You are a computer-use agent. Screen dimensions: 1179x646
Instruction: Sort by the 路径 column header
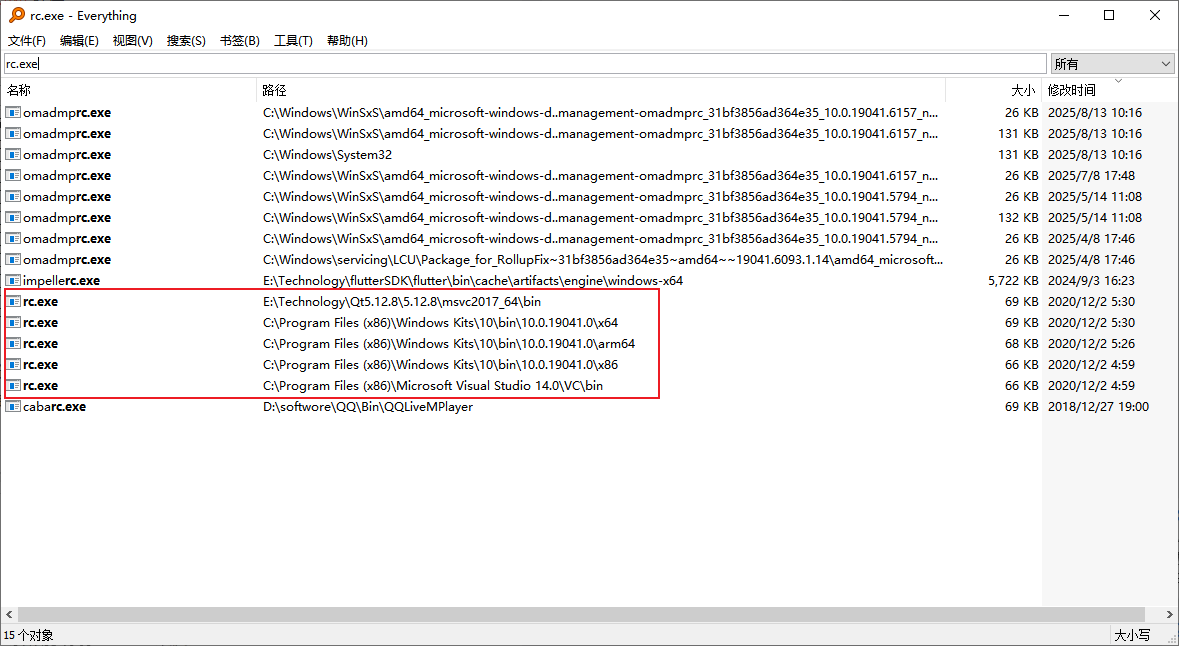[x=601, y=90]
